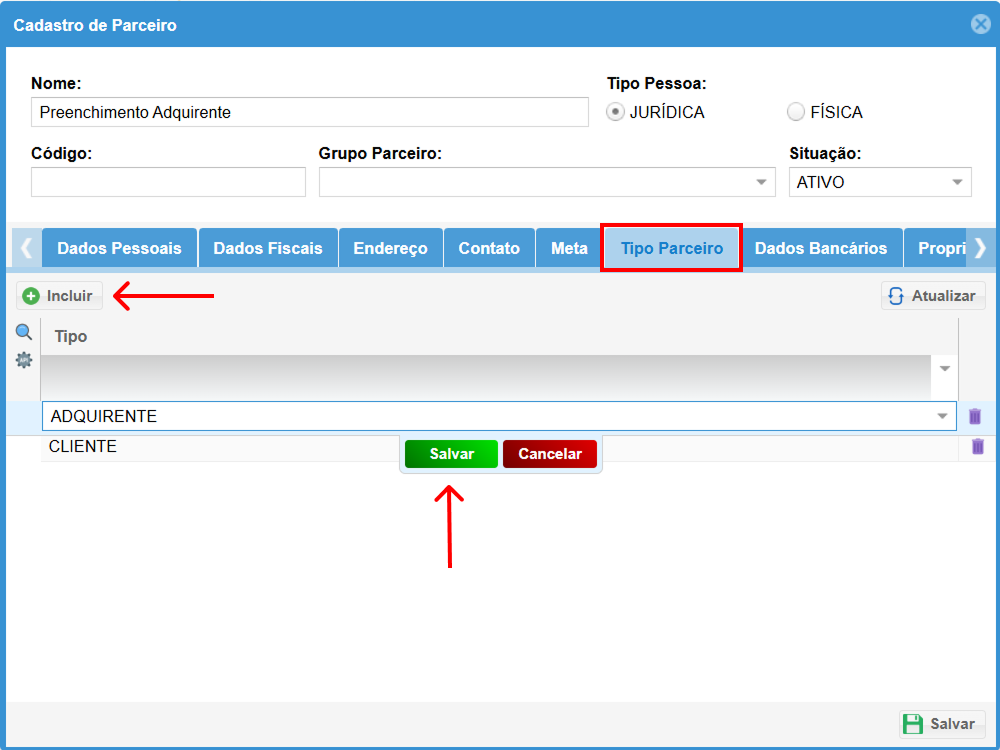Click the Código input field
Viewport: 1000px width, 750px height.
tap(168, 182)
